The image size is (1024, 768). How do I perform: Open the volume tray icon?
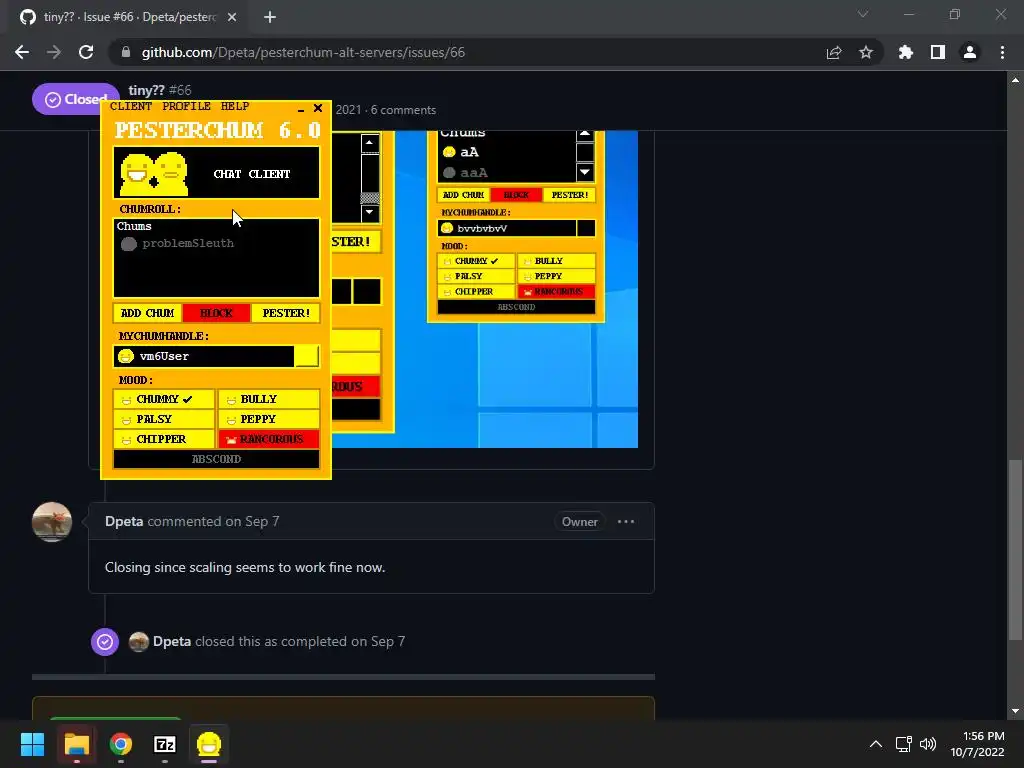coord(927,744)
